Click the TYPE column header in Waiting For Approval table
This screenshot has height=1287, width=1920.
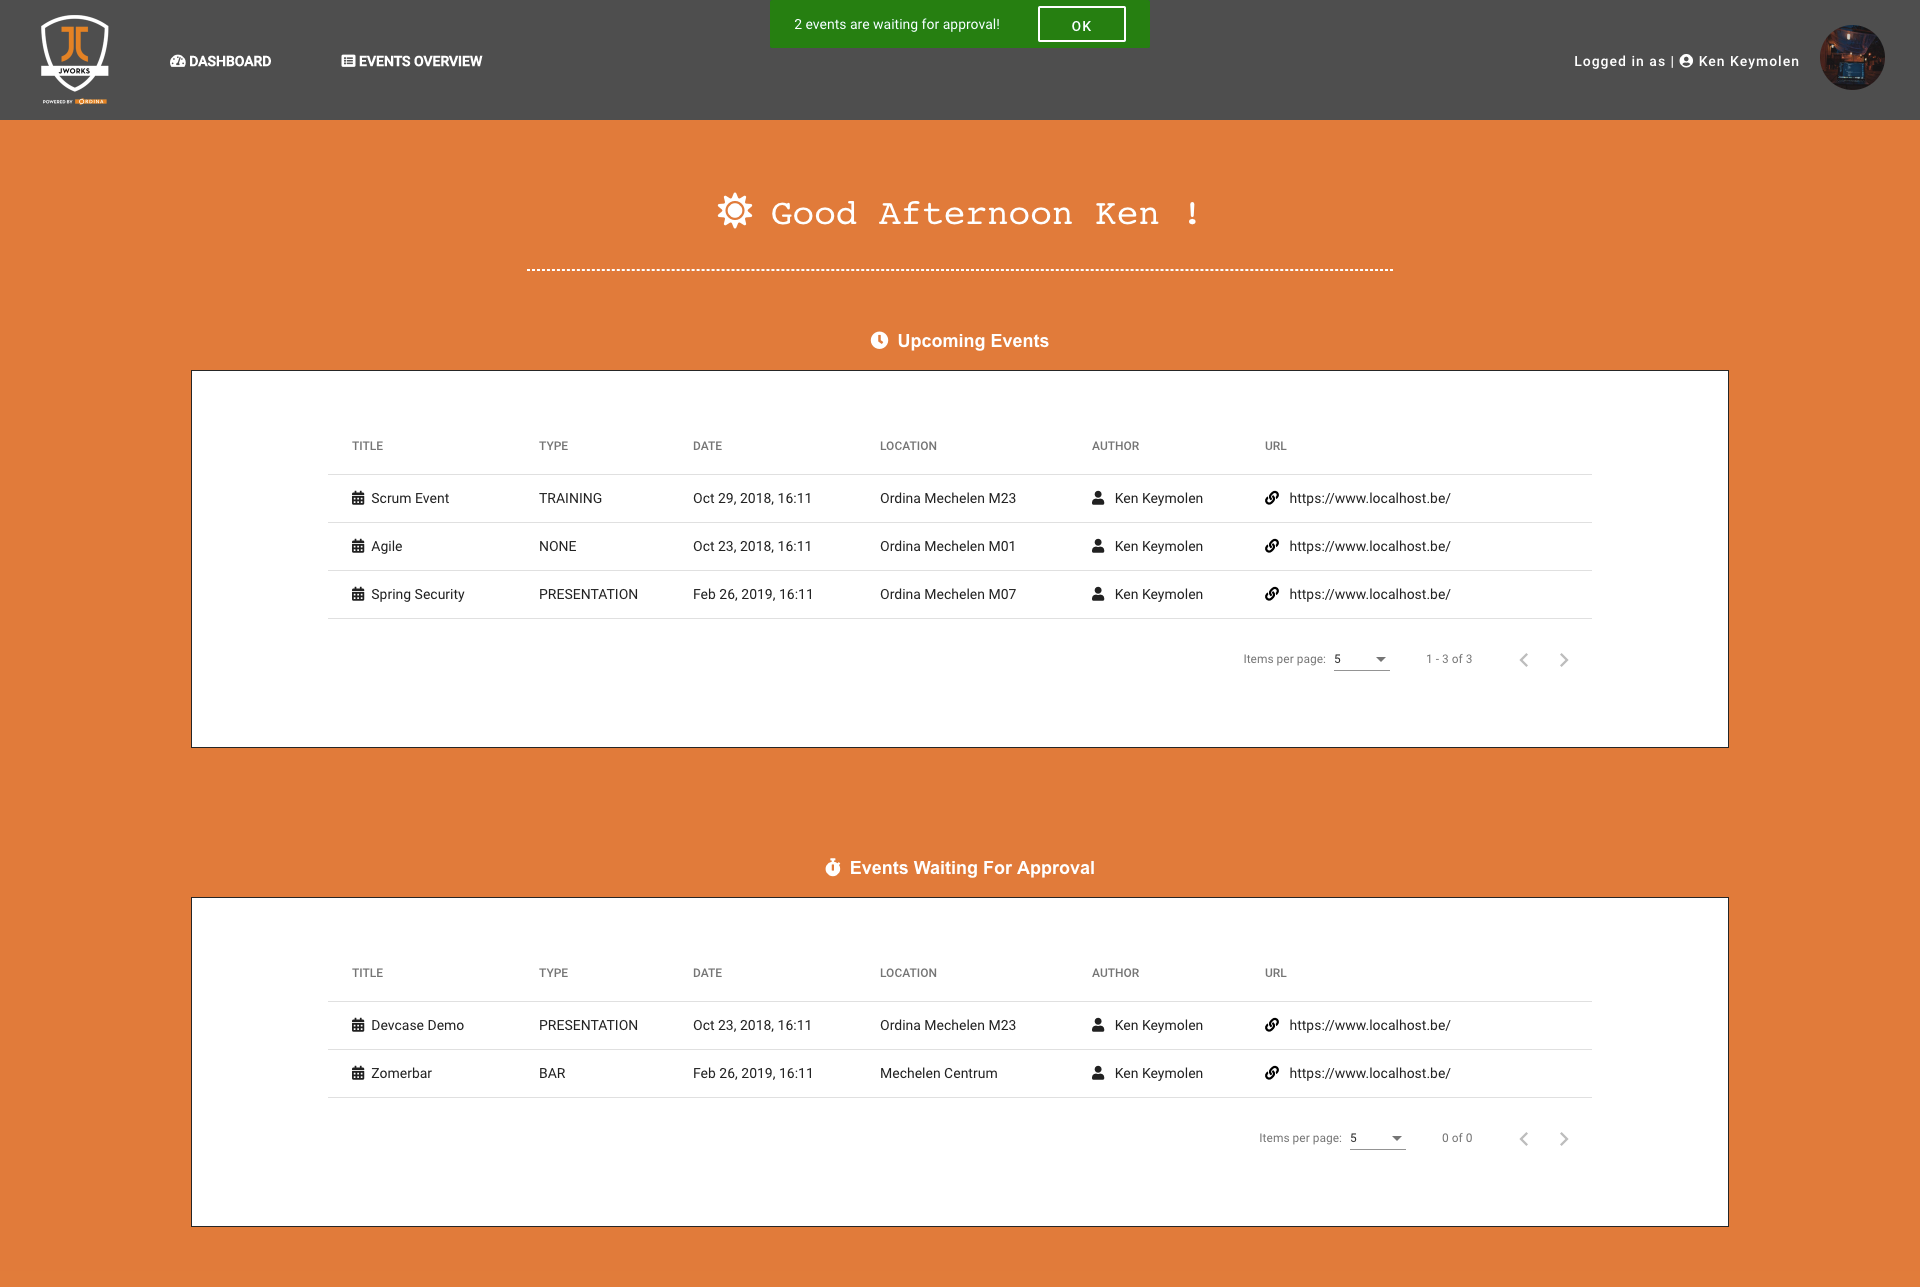pyautogui.click(x=553, y=973)
